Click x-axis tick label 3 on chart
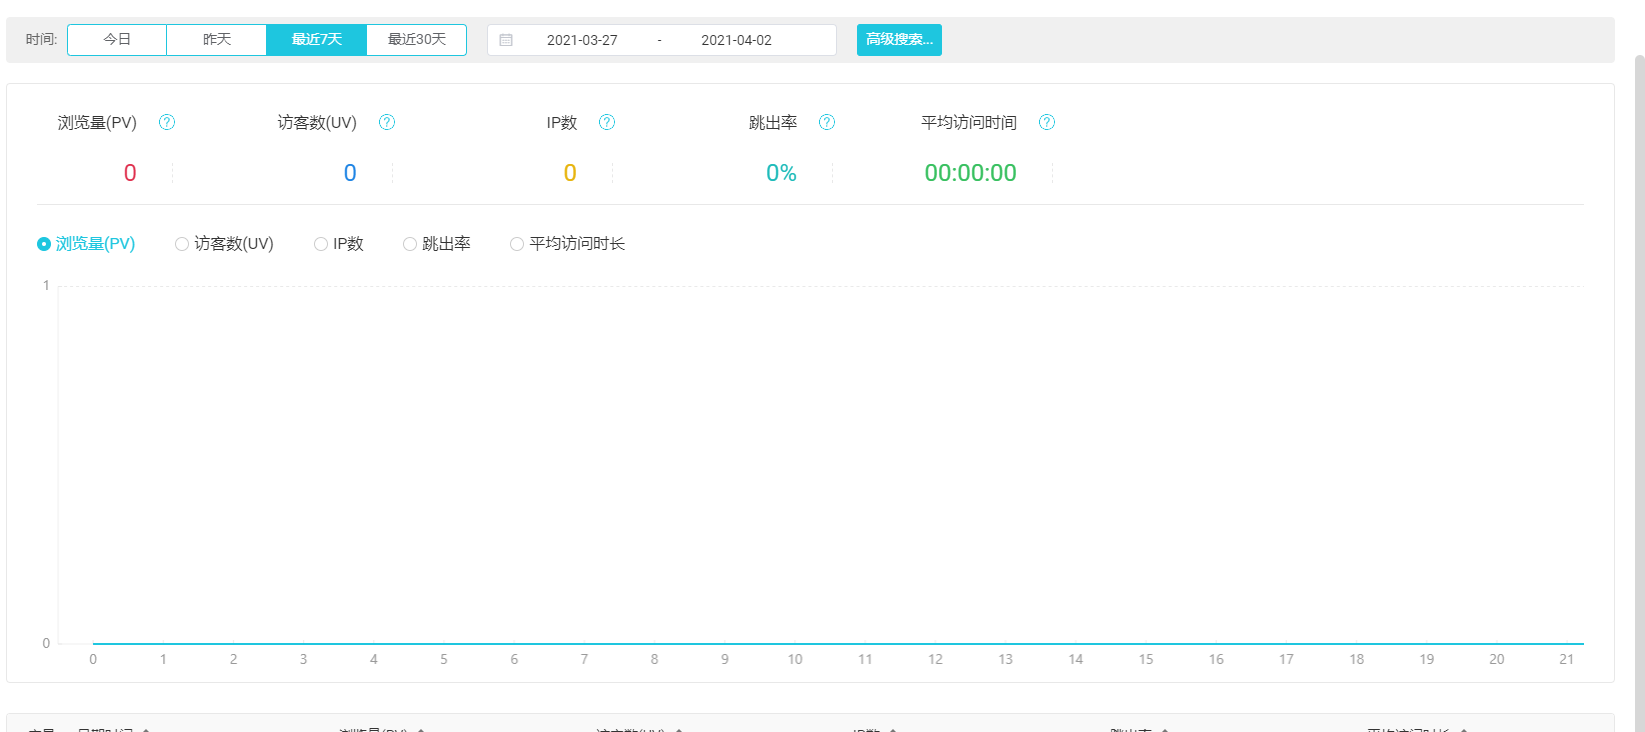1645x732 pixels. click(303, 659)
